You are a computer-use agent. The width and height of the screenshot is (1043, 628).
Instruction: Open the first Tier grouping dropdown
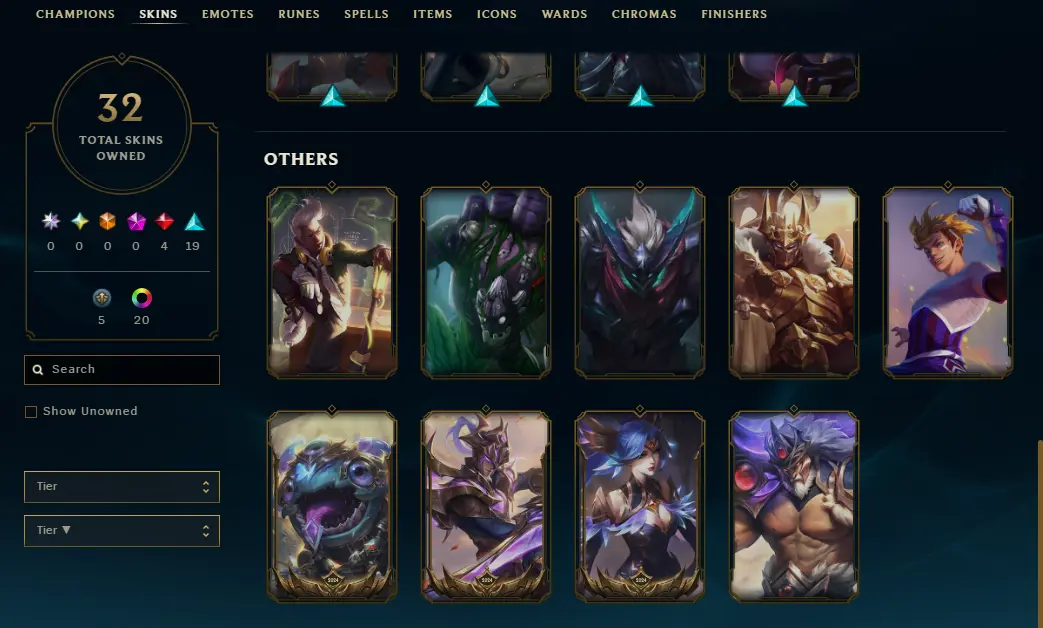click(x=122, y=487)
